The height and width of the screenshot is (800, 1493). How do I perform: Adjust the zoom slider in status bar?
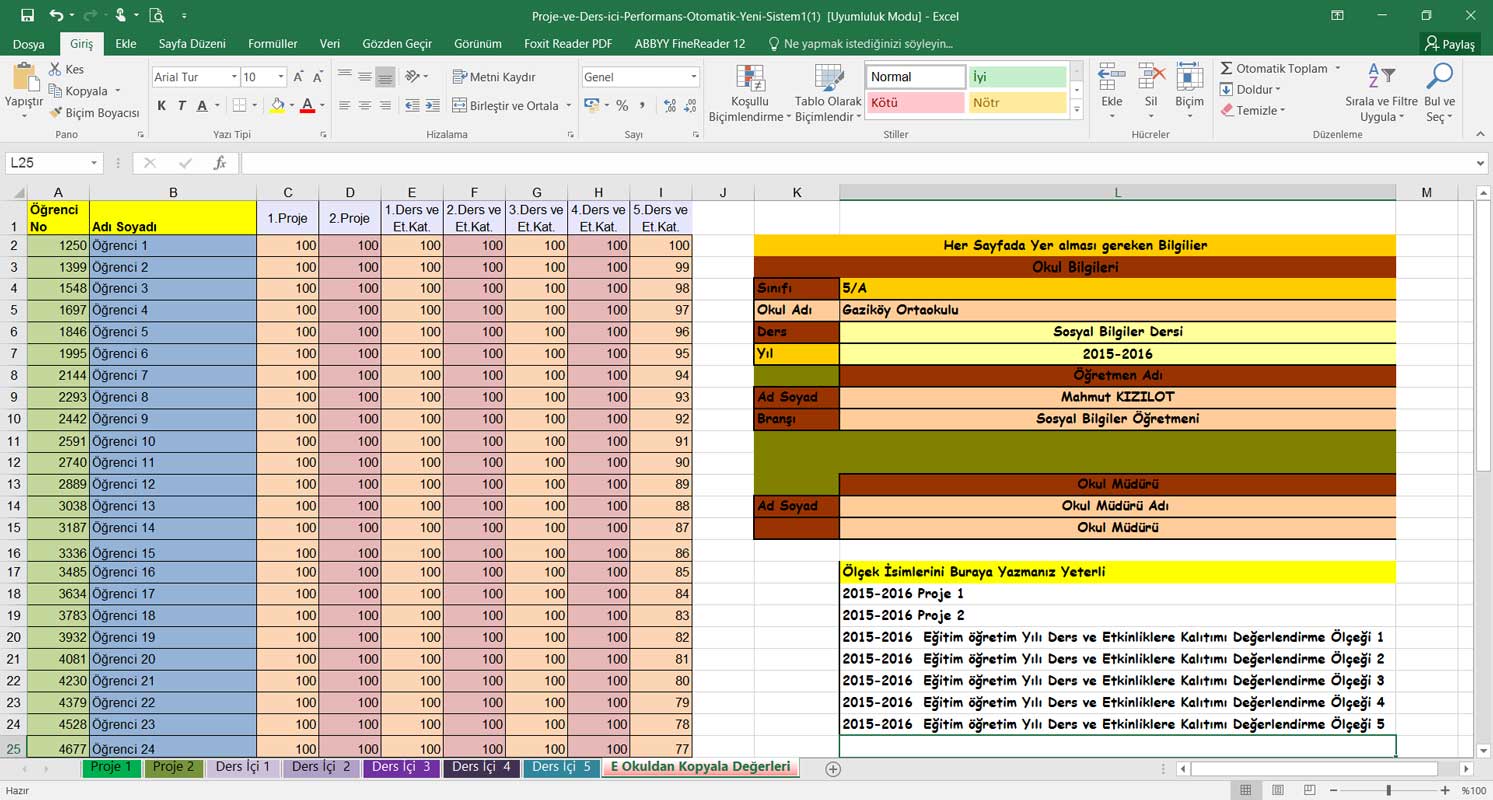tap(1388, 790)
